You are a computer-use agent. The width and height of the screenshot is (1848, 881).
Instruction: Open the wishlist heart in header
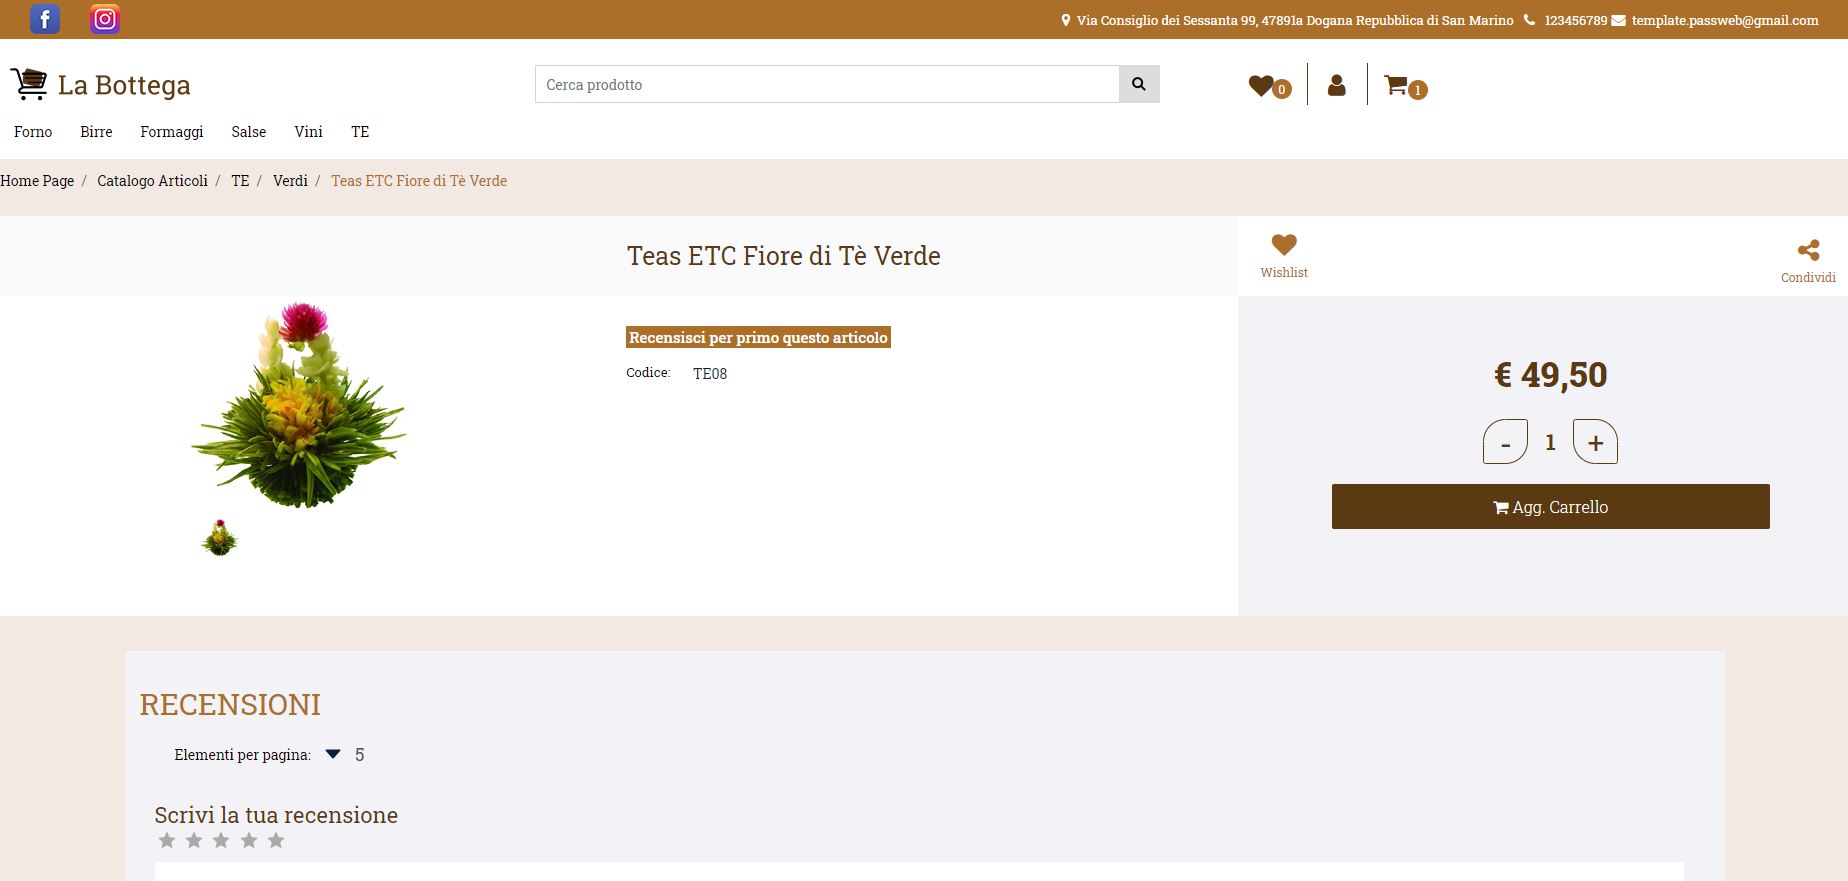(x=1262, y=86)
